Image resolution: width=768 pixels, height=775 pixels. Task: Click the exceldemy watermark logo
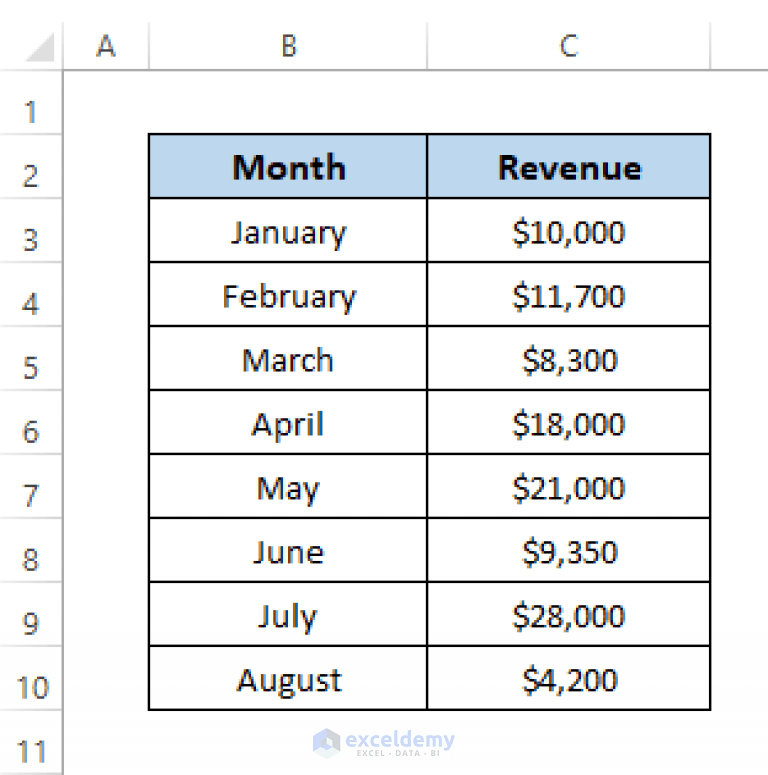(384, 743)
